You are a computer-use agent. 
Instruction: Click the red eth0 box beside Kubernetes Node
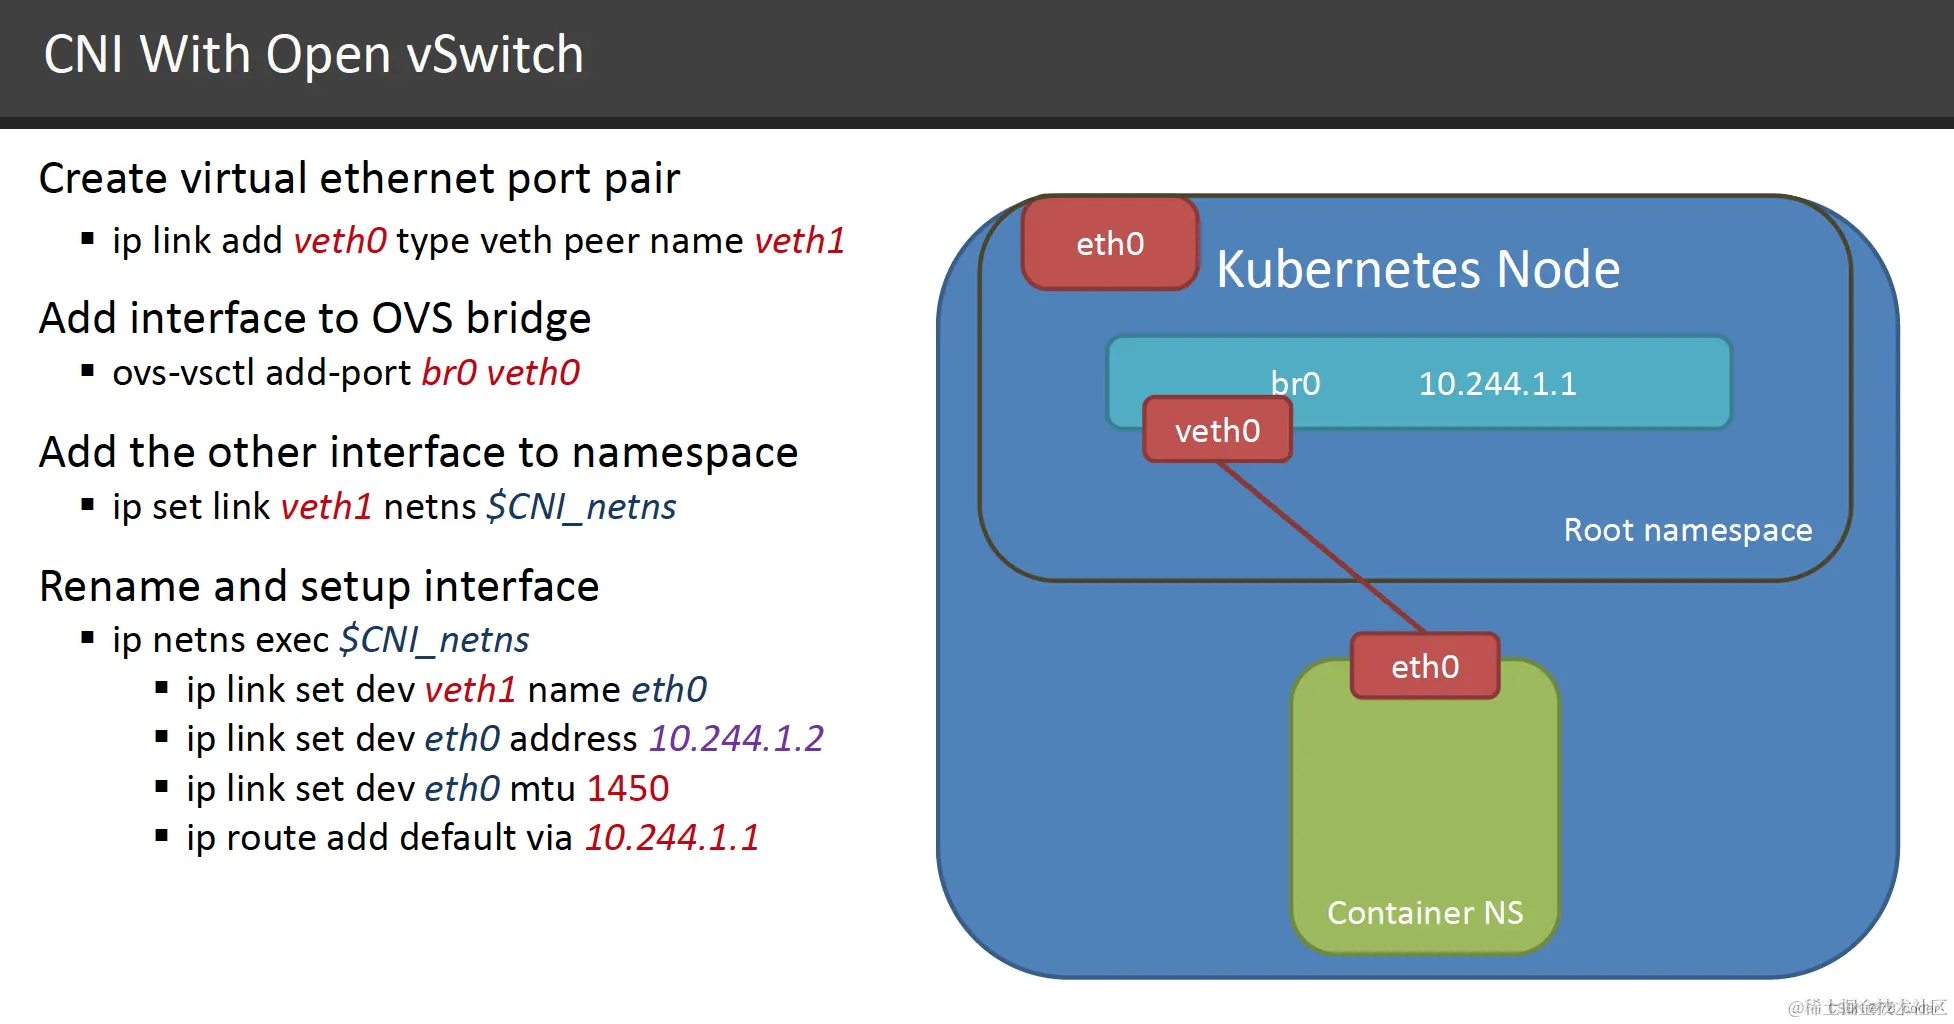click(1110, 244)
